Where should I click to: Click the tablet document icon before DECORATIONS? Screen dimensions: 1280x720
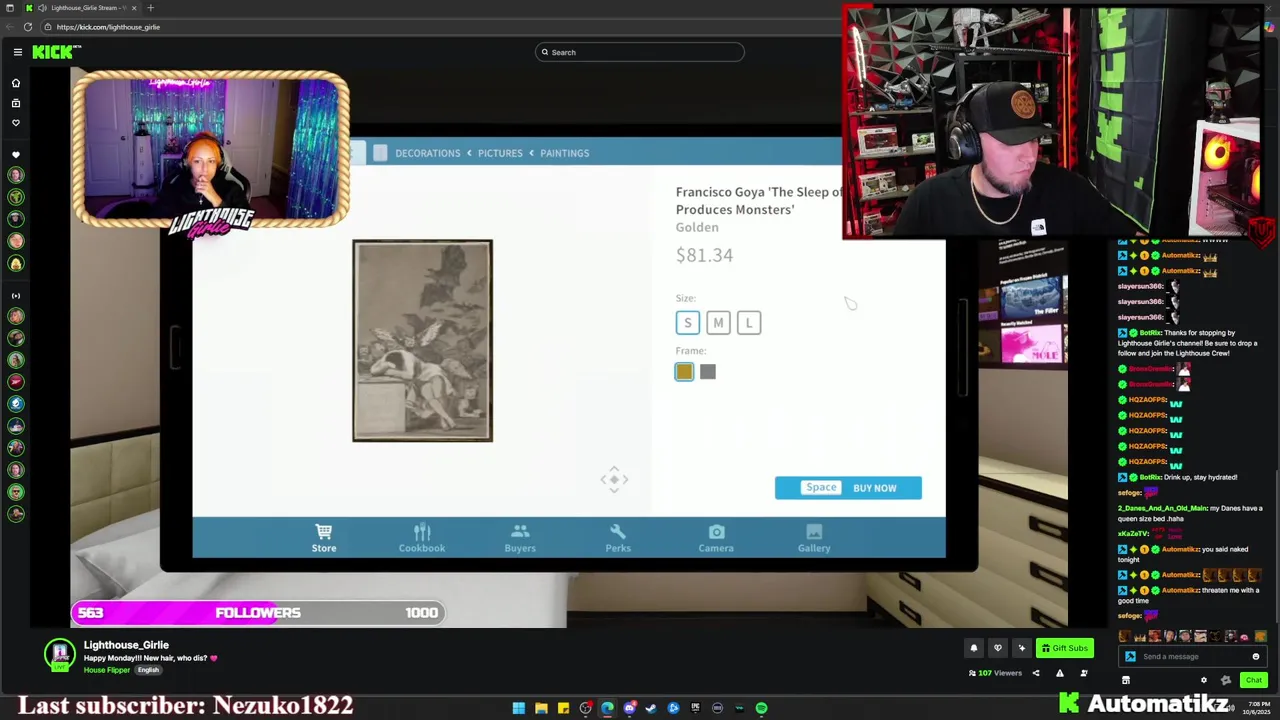[380, 153]
